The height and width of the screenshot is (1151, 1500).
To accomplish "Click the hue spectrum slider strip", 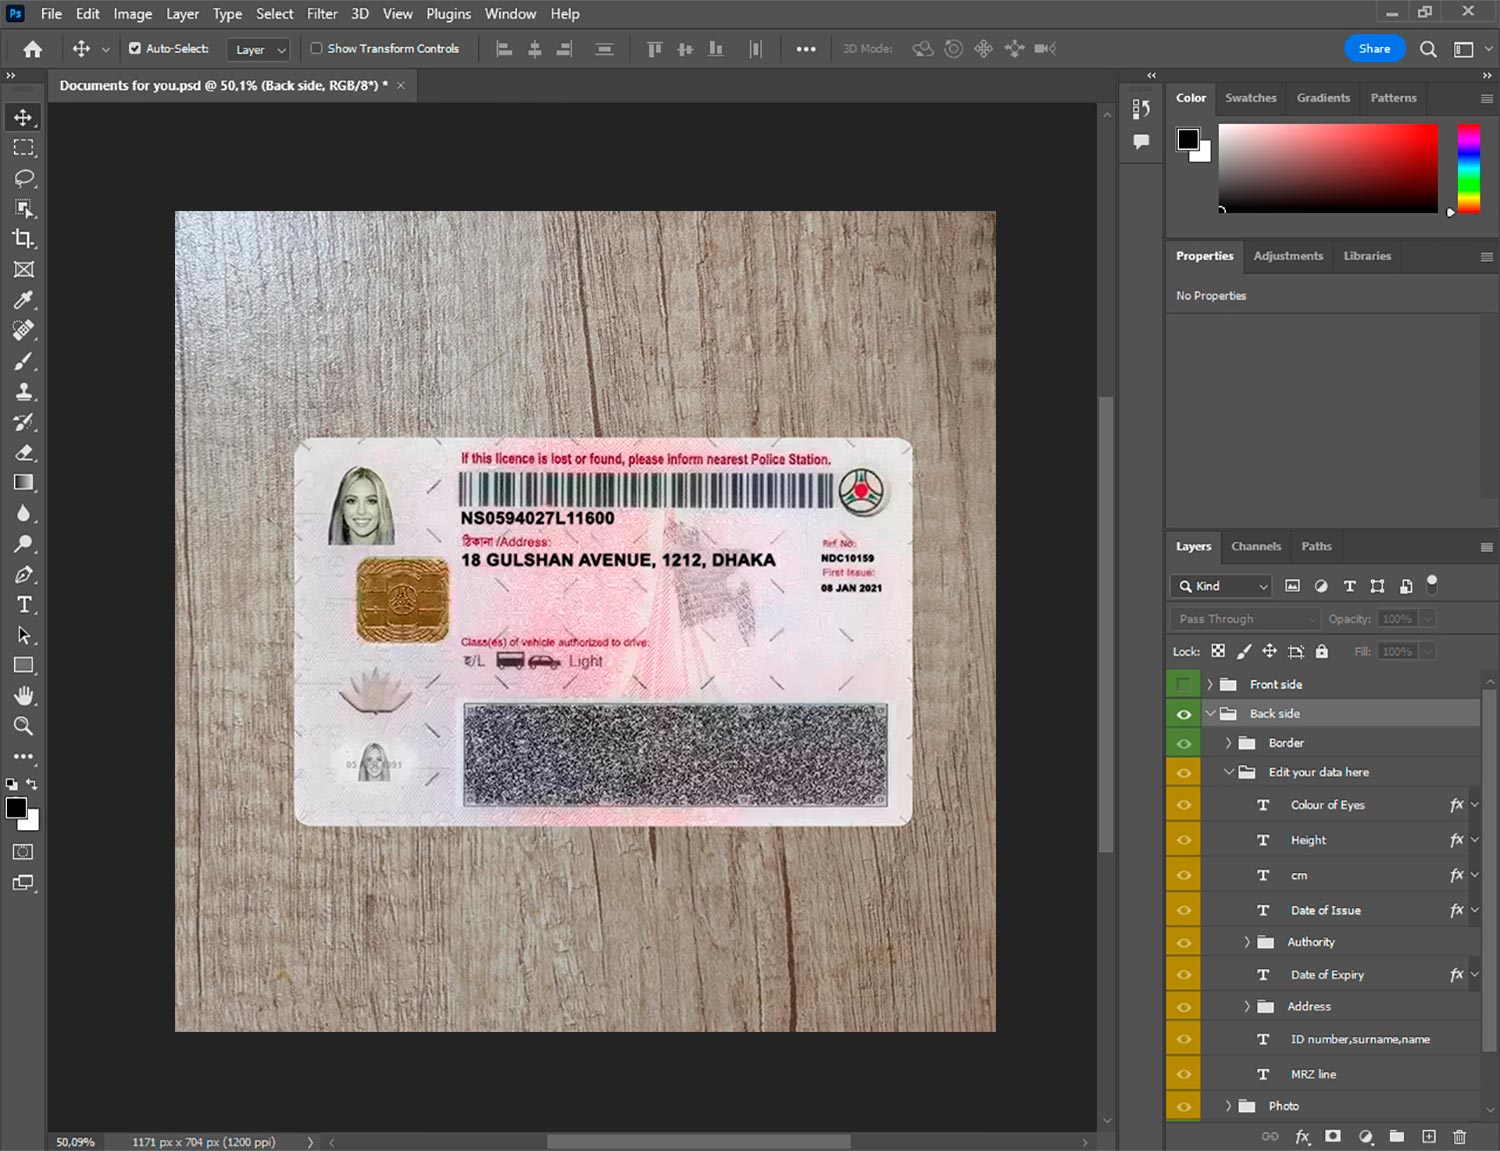I will point(1468,167).
